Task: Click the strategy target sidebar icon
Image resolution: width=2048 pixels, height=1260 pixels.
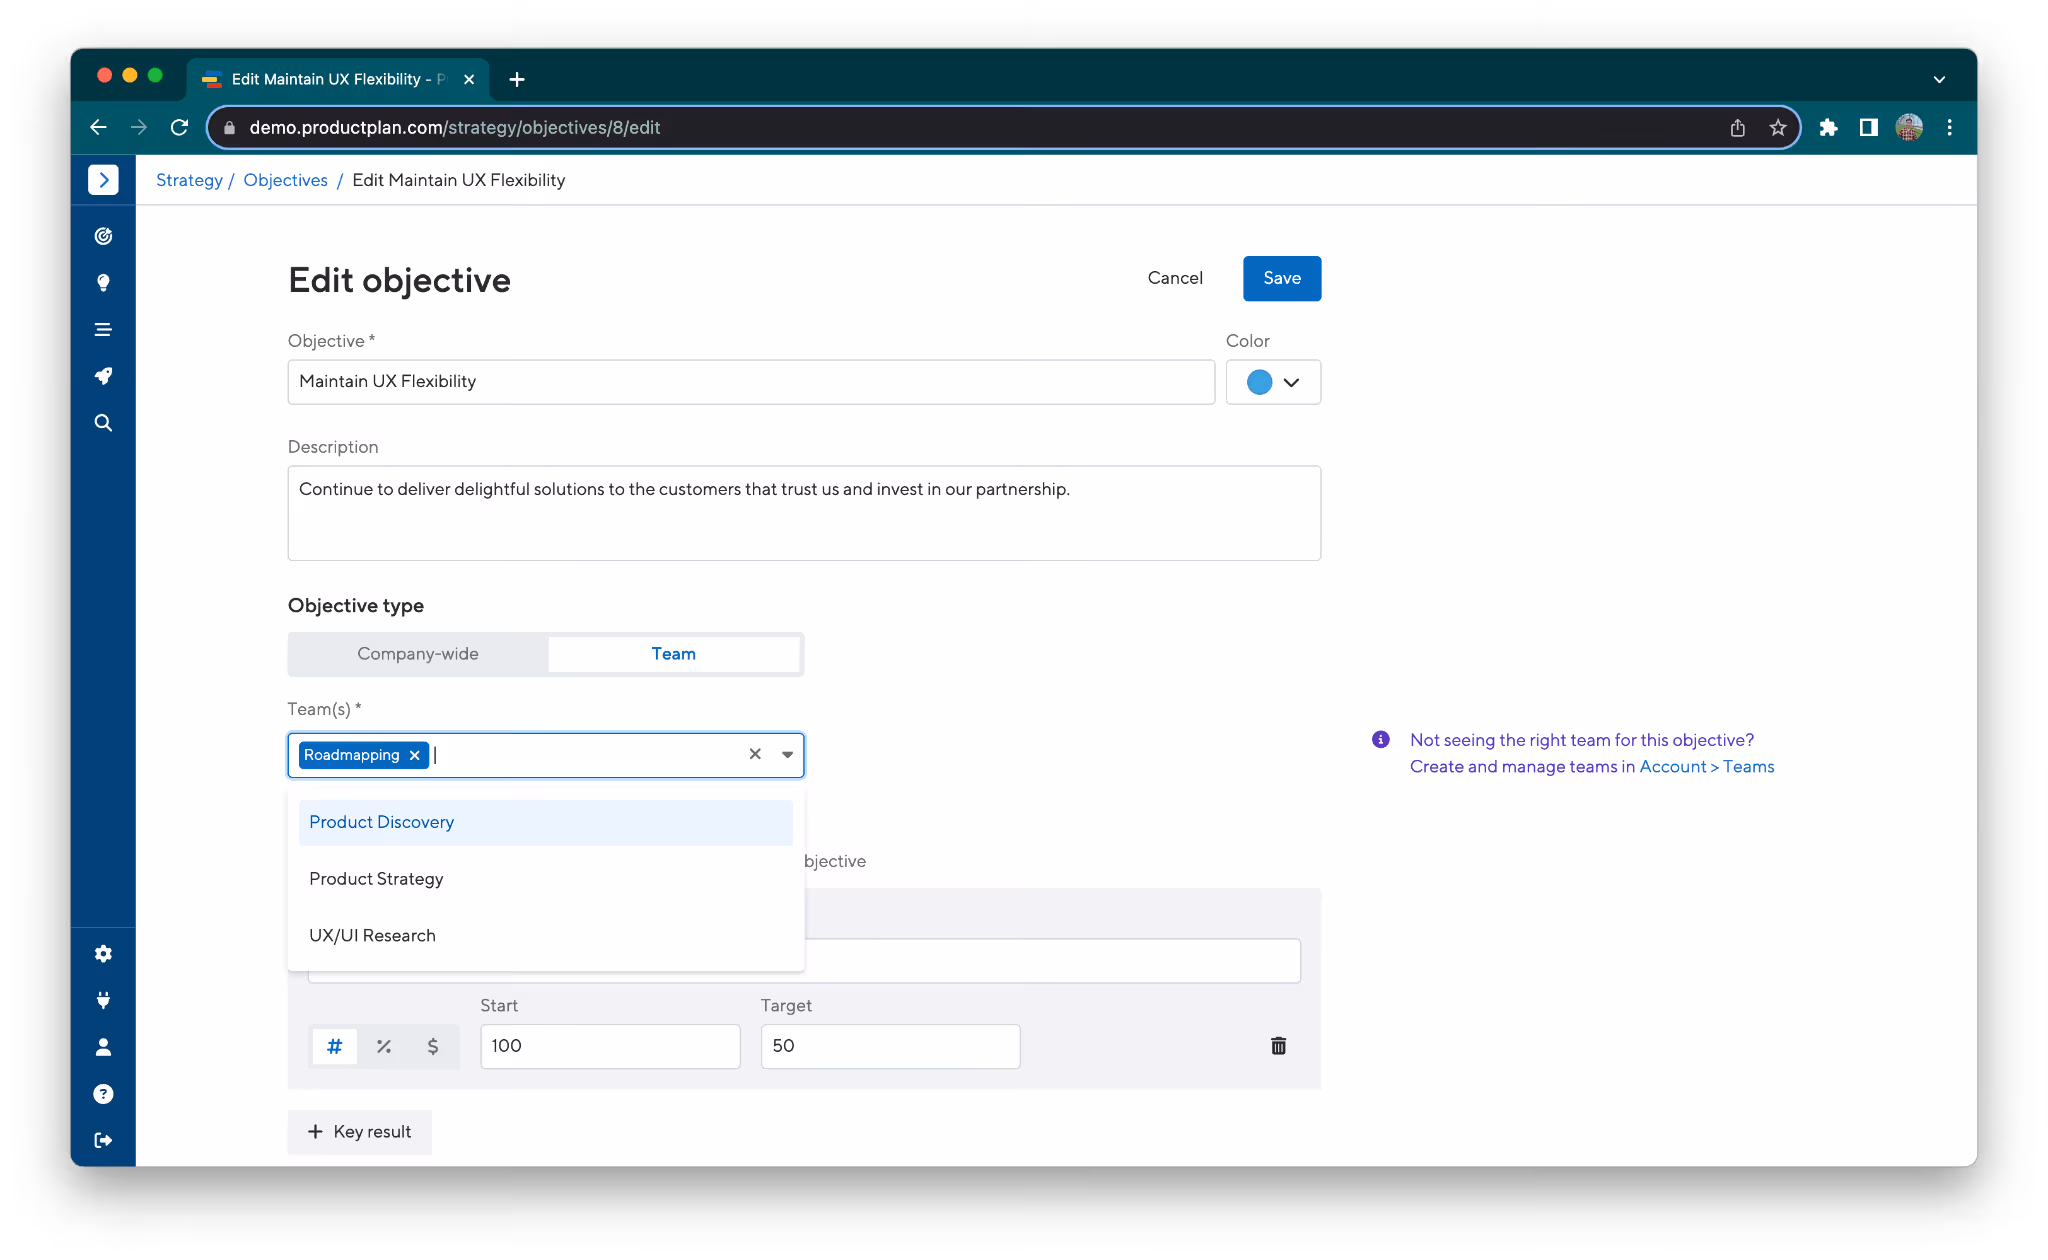Action: click(103, 236)
